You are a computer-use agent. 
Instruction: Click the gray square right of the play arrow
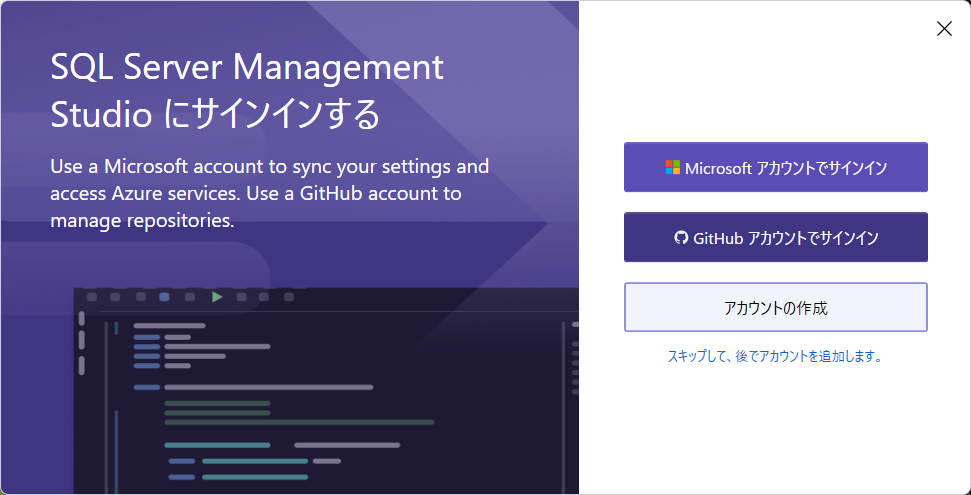click(x=241, y=297)
